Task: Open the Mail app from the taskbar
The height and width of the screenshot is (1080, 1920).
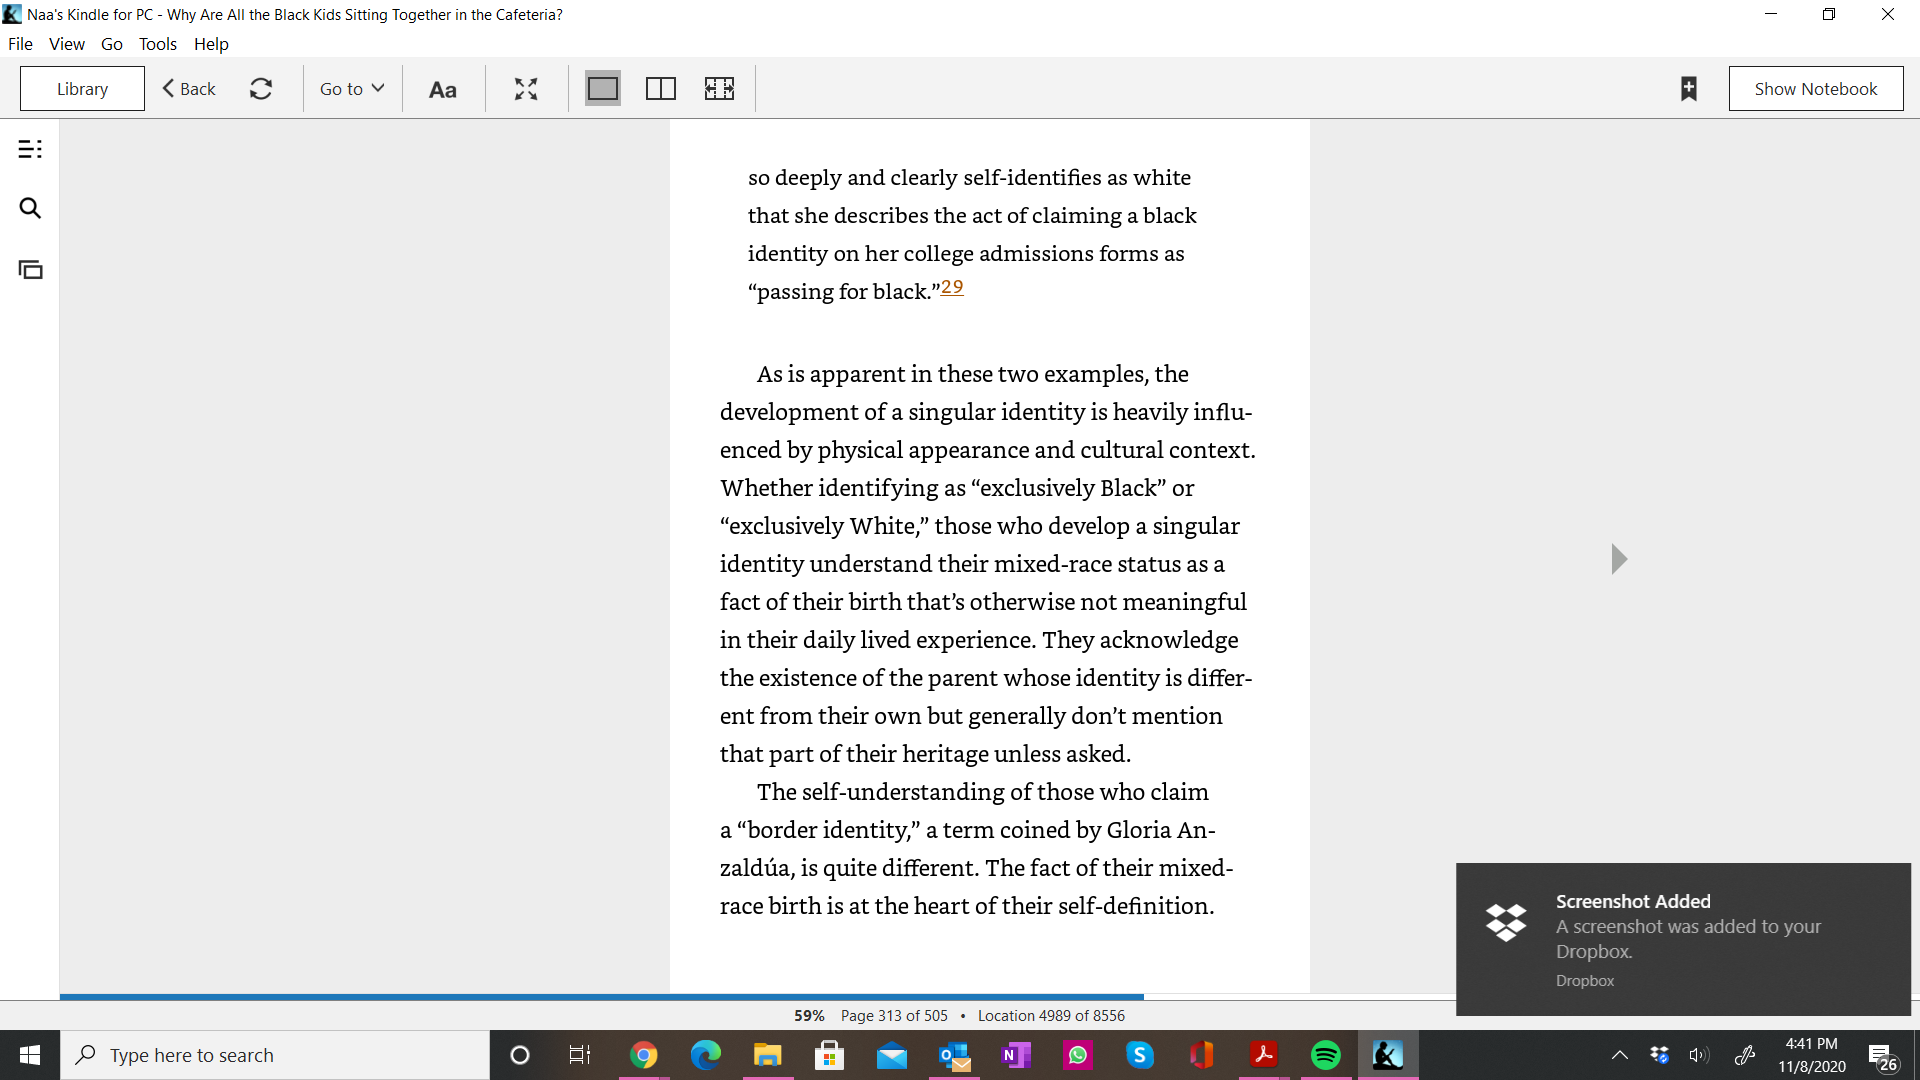Action: coord(892,1055)
